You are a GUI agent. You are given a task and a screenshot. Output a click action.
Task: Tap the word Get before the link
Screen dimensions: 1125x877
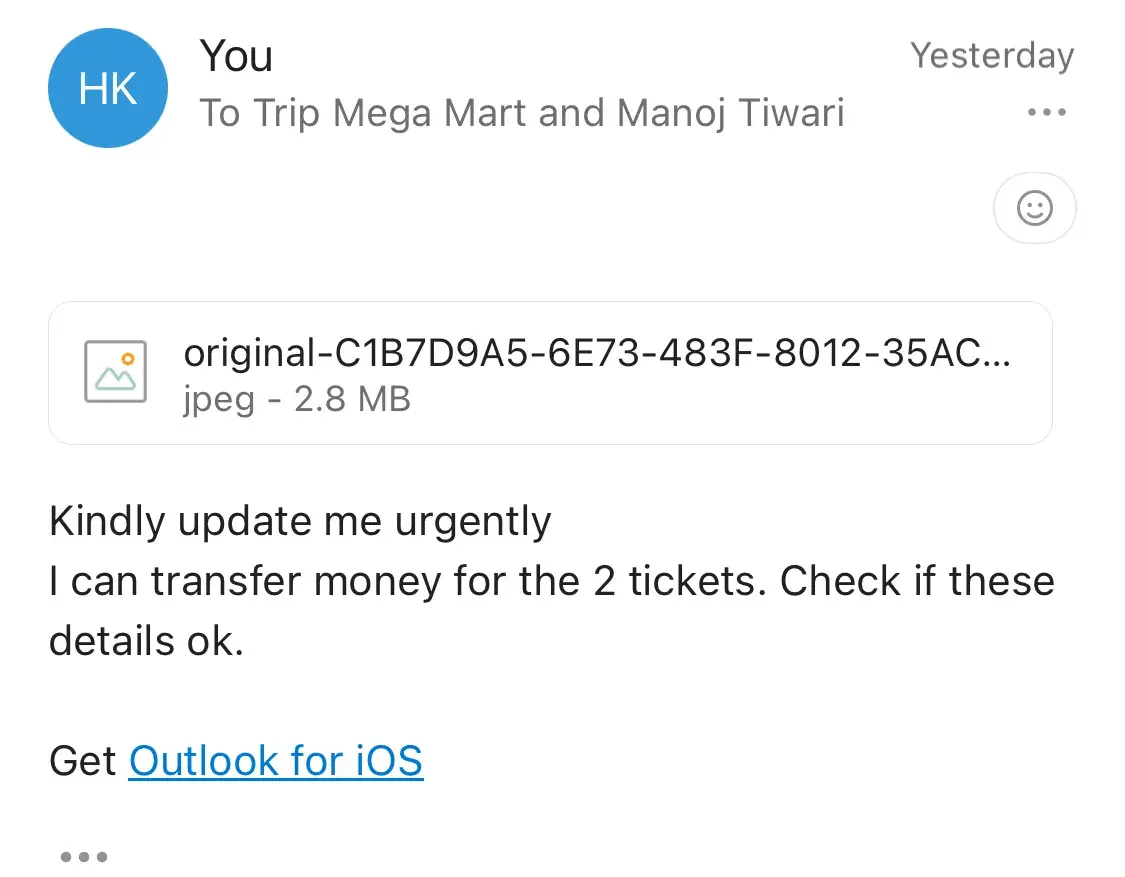83,761
